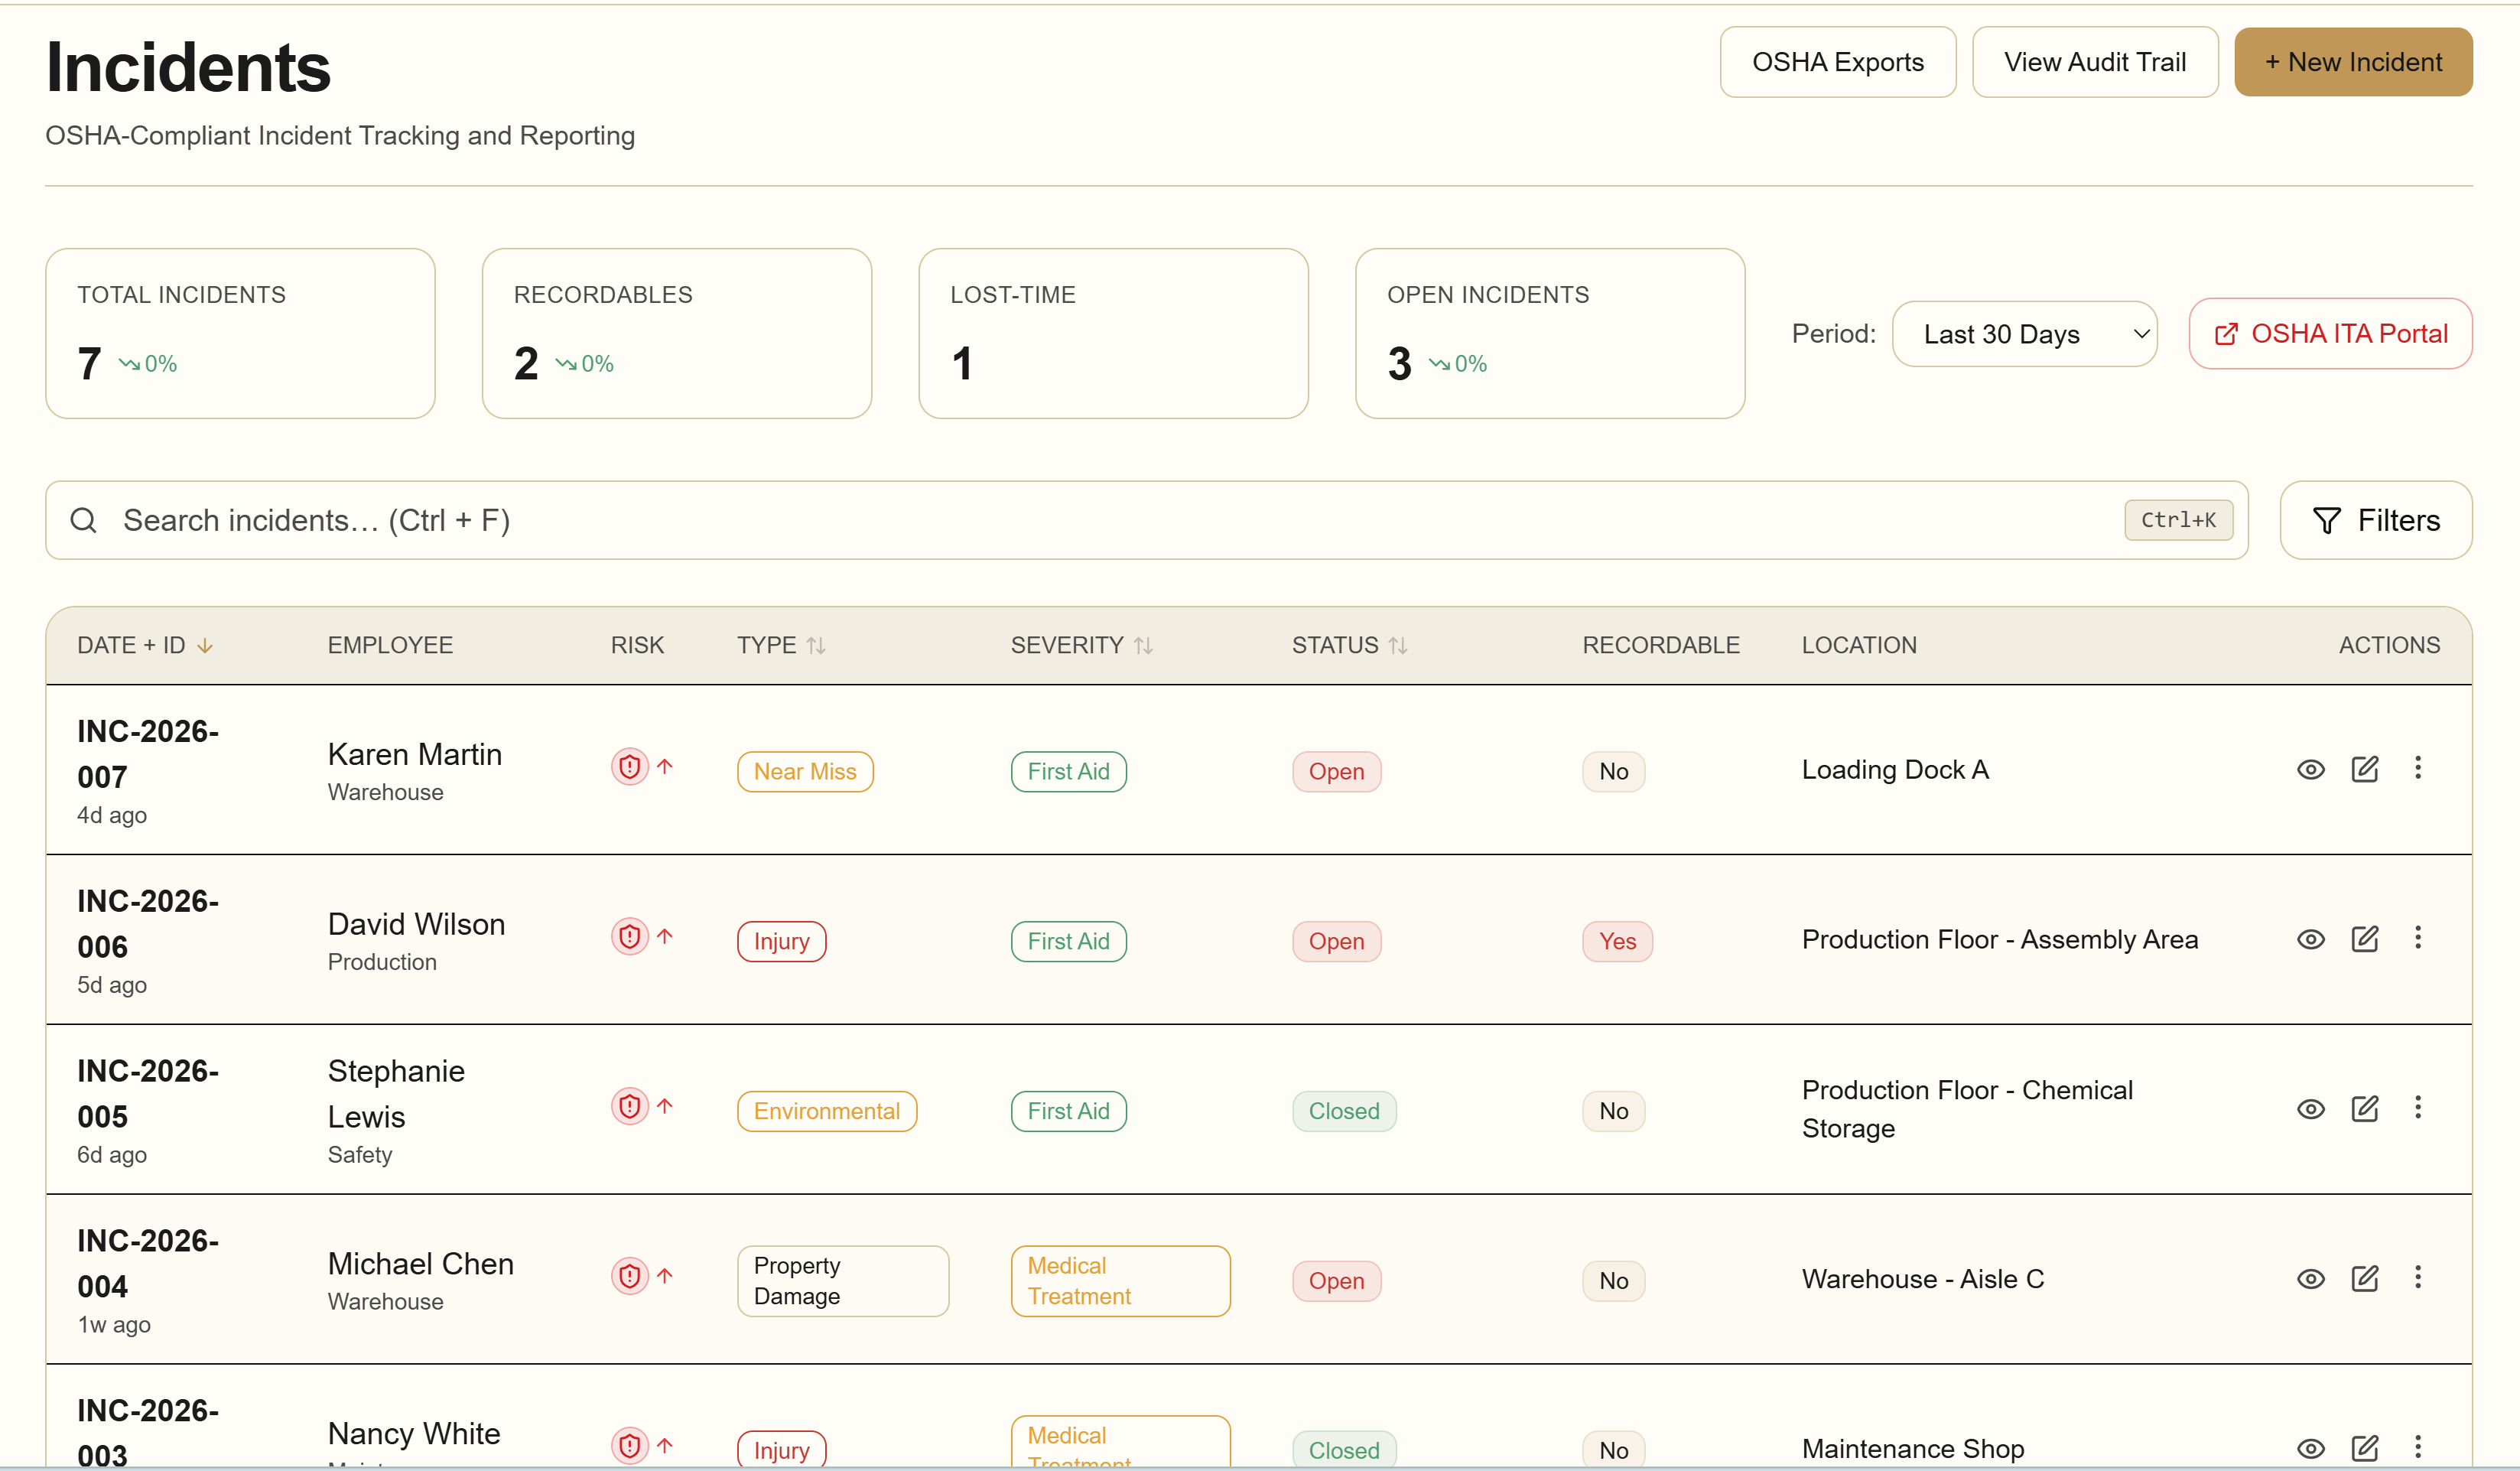This screenshot has height=1471, width=2520.
Task: Click the + New Incident button
Action: click(2352, 61)
